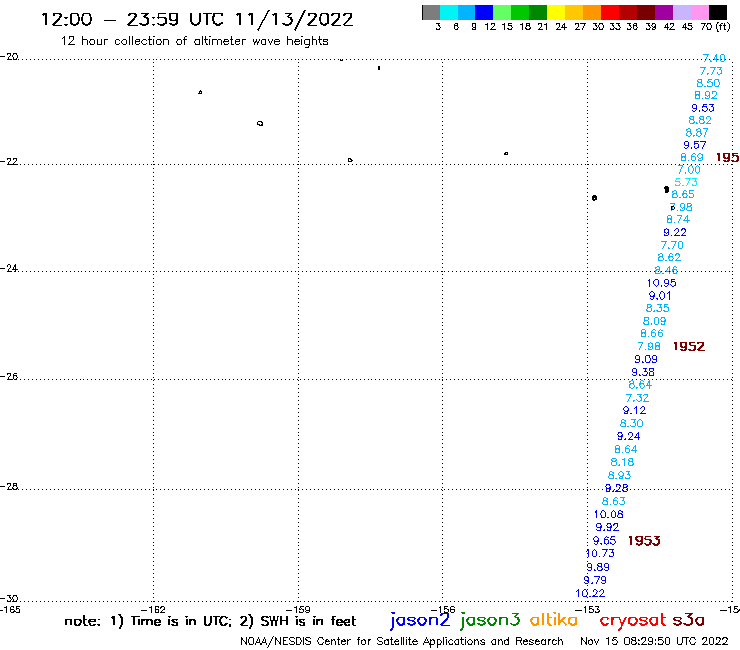Viewport: 740px width, 650px height.
Task: Select the jason3 satellite label
Action: pyautogui.click(x=490, y=621)
